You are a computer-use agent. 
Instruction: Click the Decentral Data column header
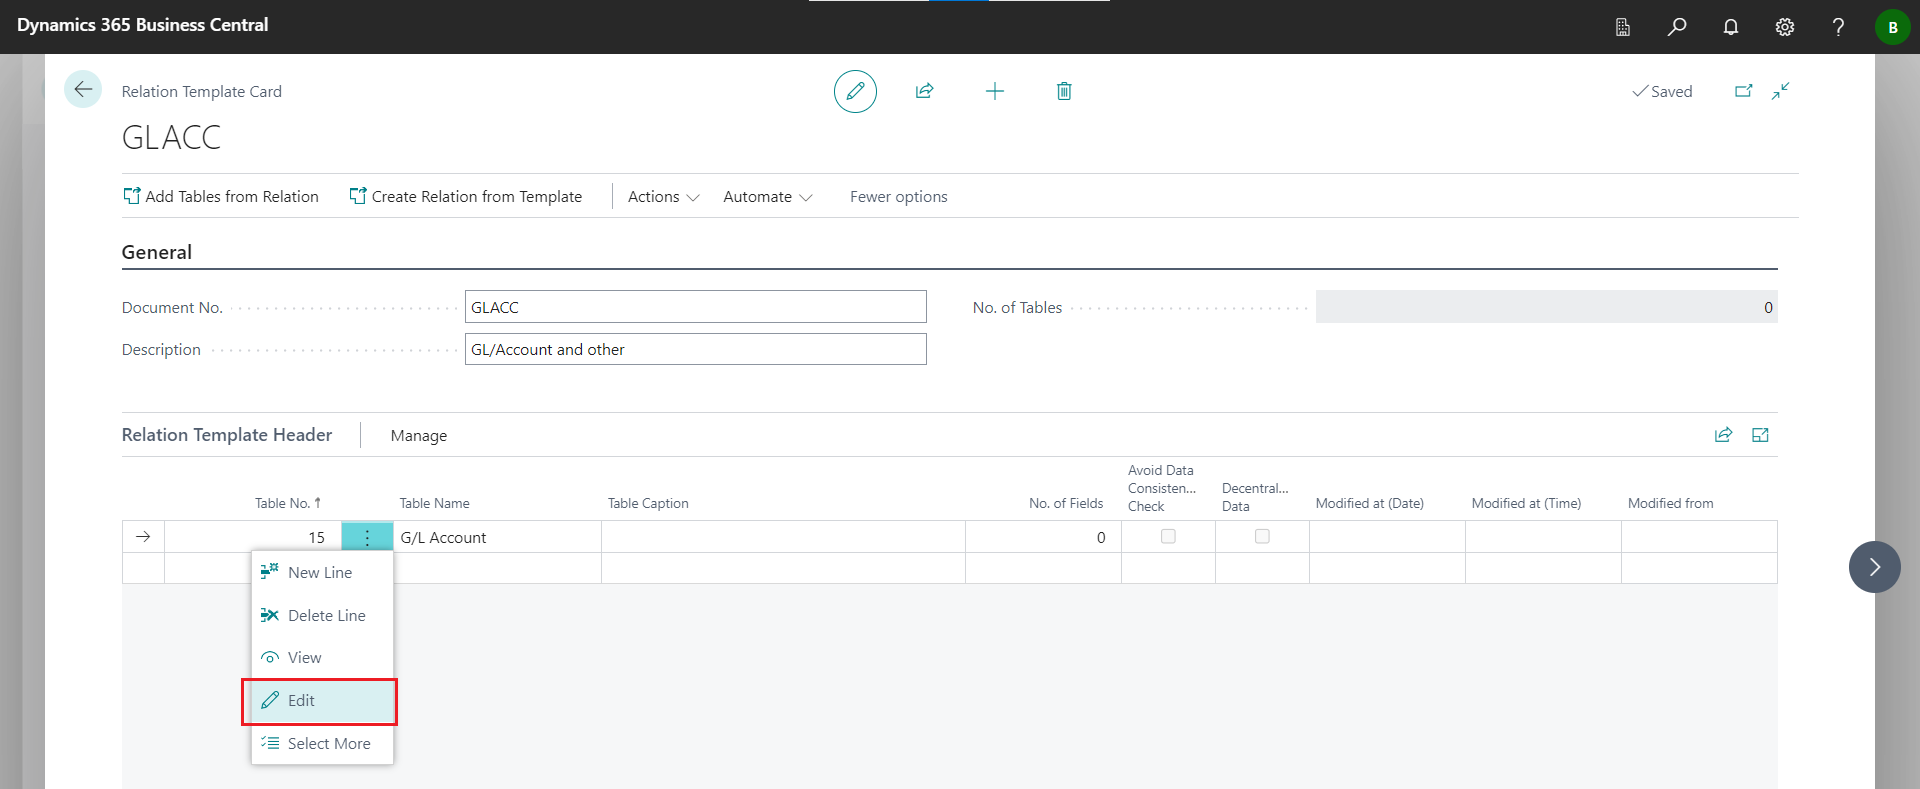(x=1255, y=497)
